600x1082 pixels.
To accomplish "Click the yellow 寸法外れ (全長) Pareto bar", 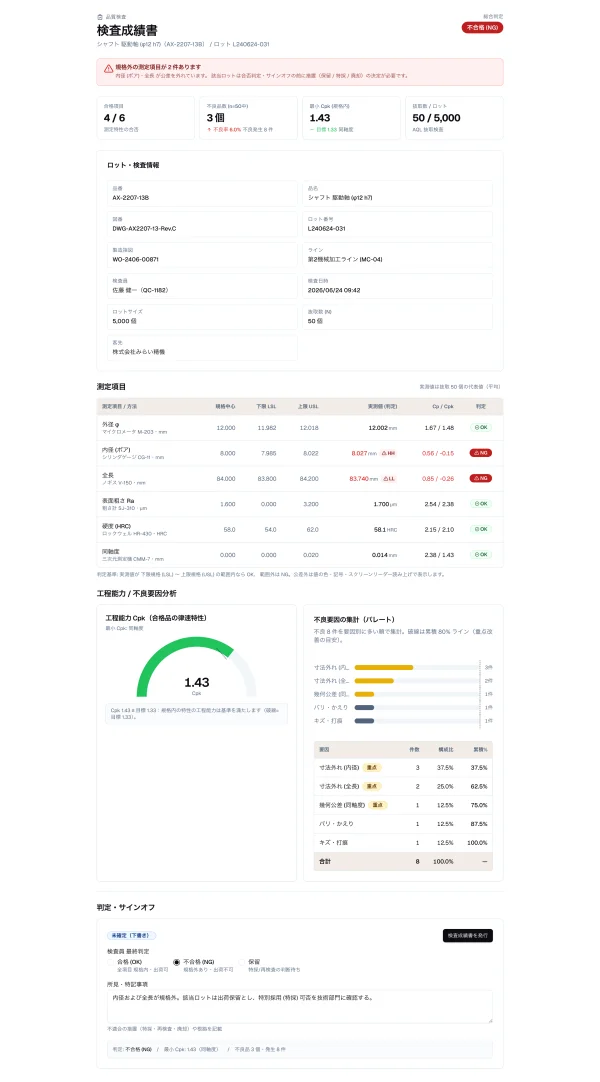I will 374,680.
